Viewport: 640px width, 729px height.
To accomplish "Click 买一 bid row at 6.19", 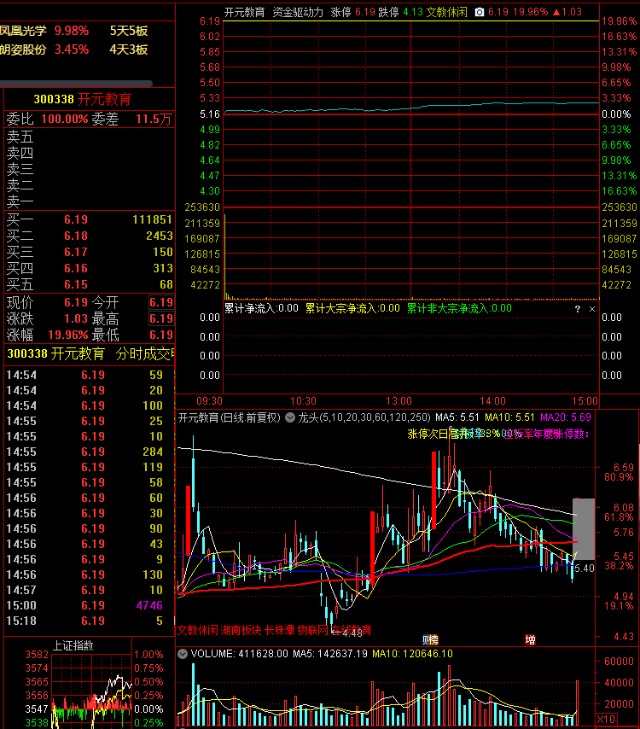I will tap(89, 219).
